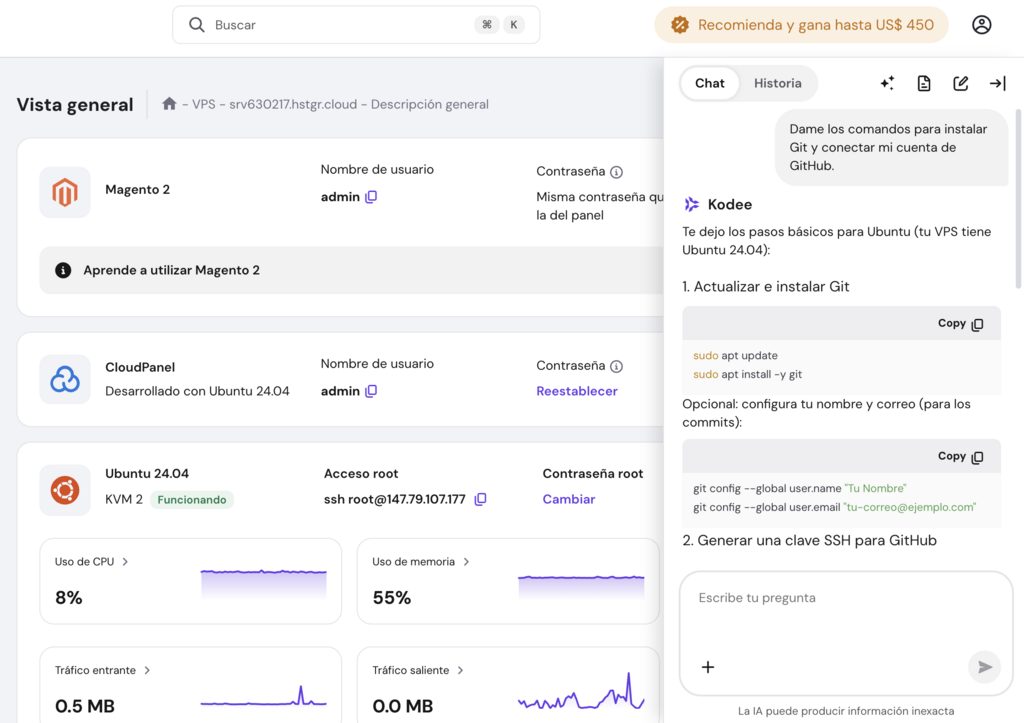Collapse the Kodee panel with the arrow icon
The height and width of the screenshot is (723, 1024).
click(997, 83)
